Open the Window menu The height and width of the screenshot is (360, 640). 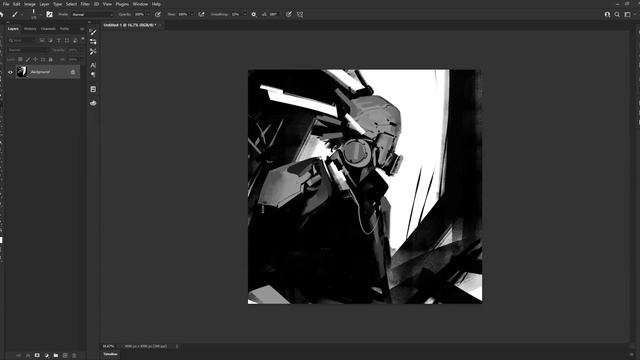[x=140, y=4]
